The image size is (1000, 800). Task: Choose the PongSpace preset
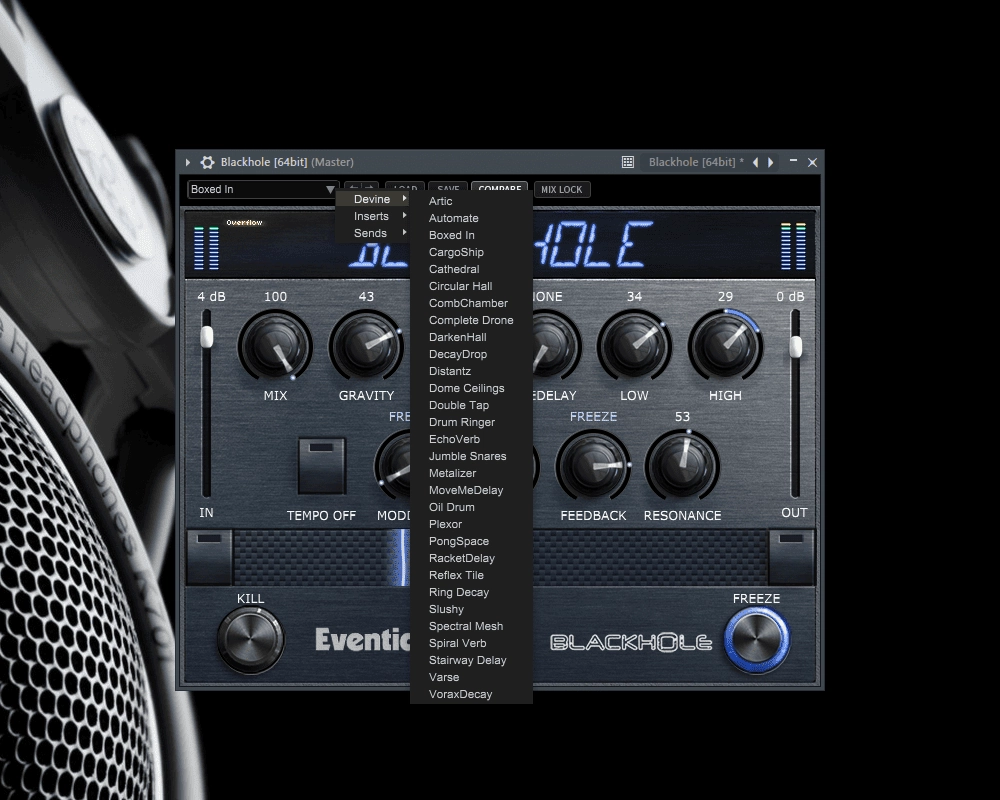(471, 542)
